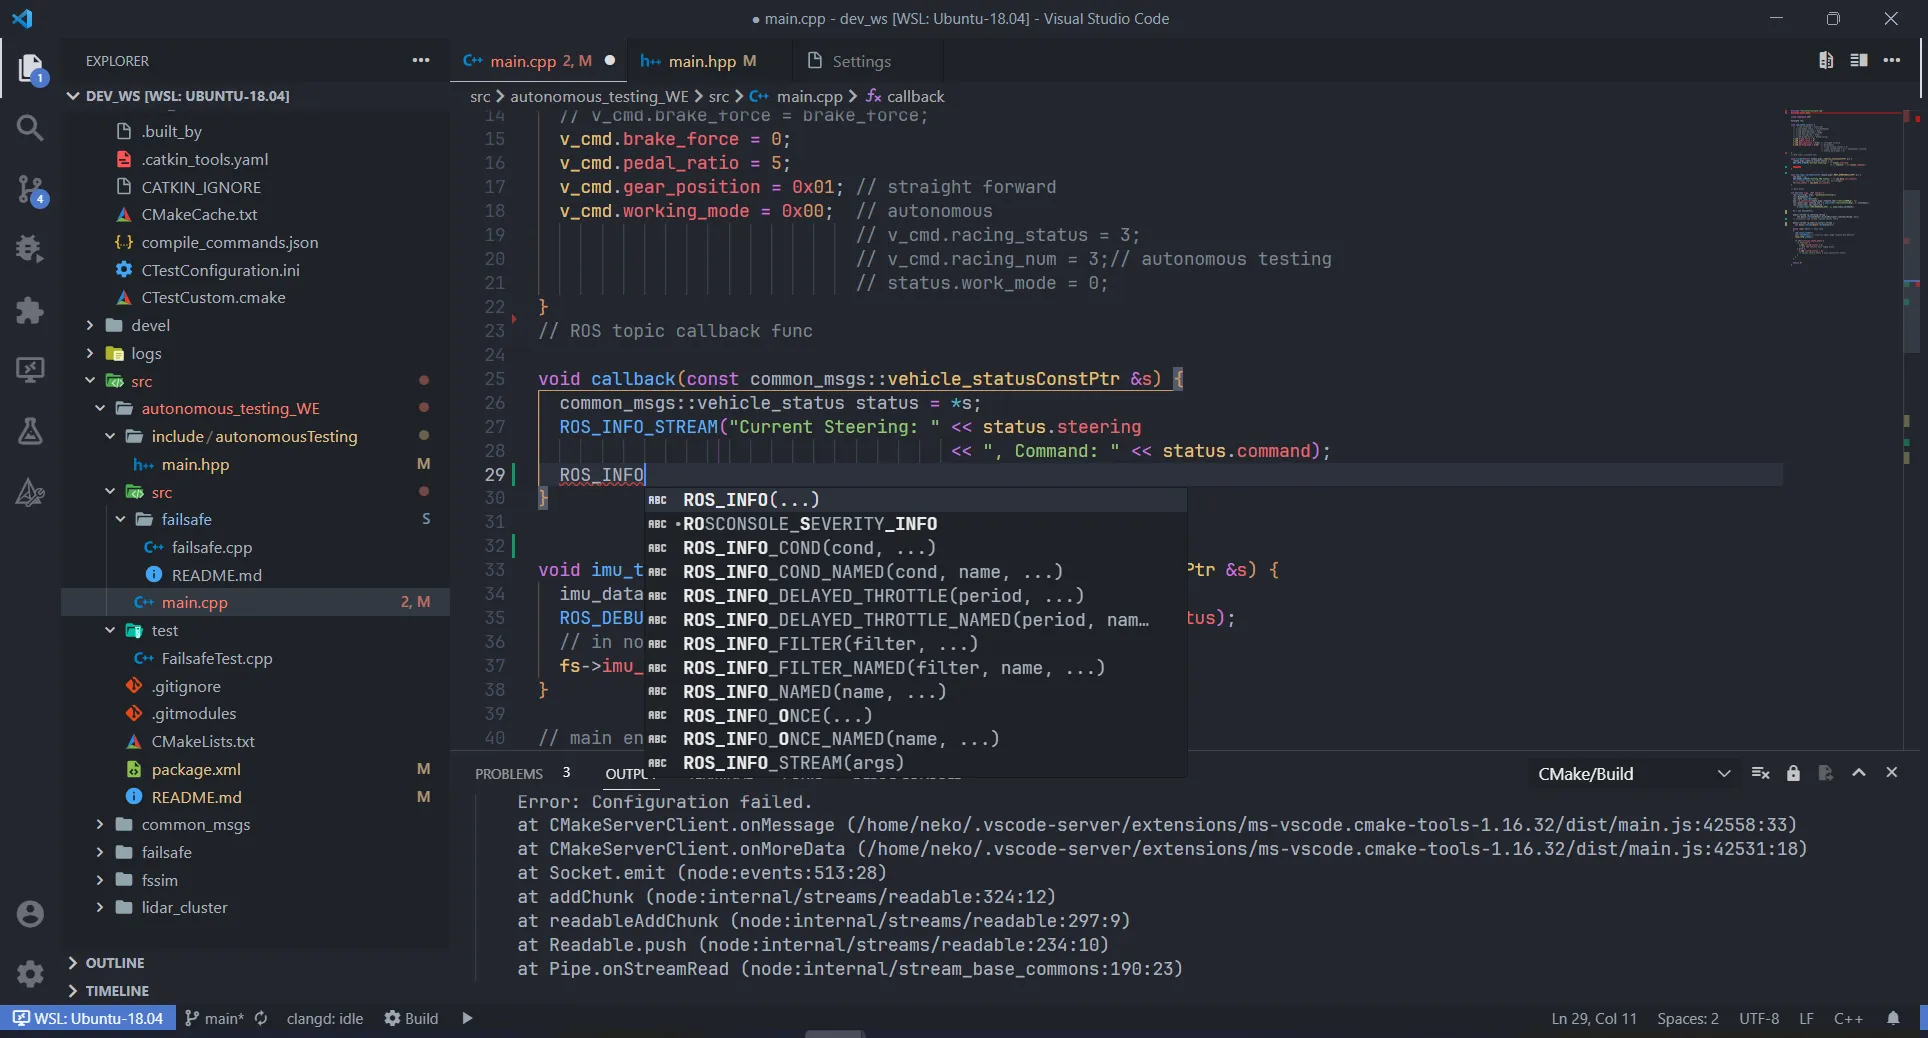Click the Build button in status bar
The height and width of the screenshot is (1038, 1928).
412,1018
